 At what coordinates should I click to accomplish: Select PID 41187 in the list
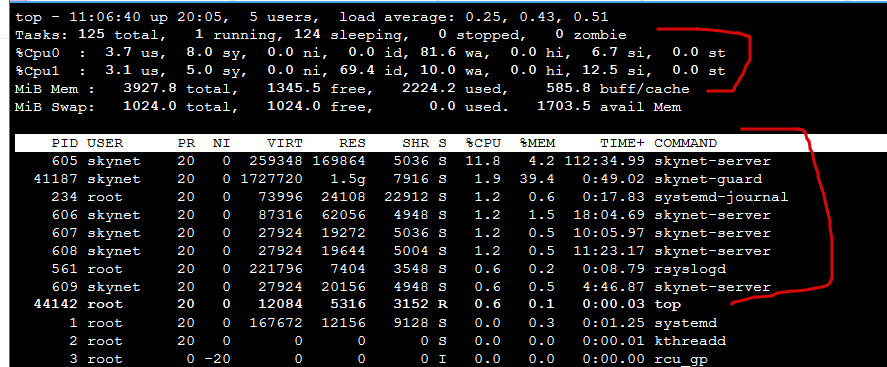click(55, 179)
